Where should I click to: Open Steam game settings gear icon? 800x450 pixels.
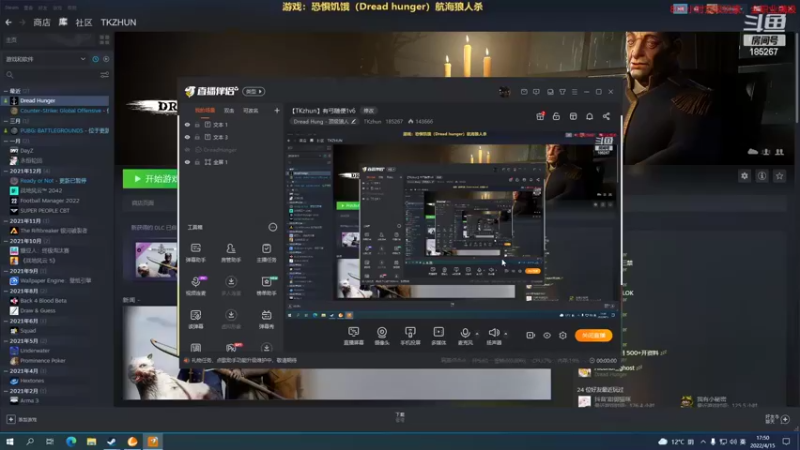click(x=744, y=176)
